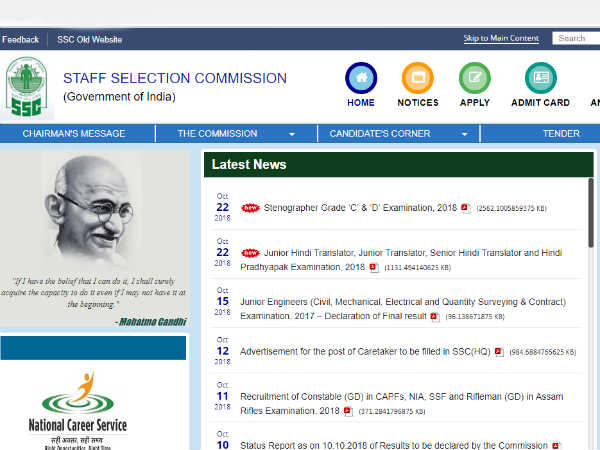The width and height of the screenshot is (600, 450).
Task: Click the Home icon in navigation
Action: pos(361,78)
